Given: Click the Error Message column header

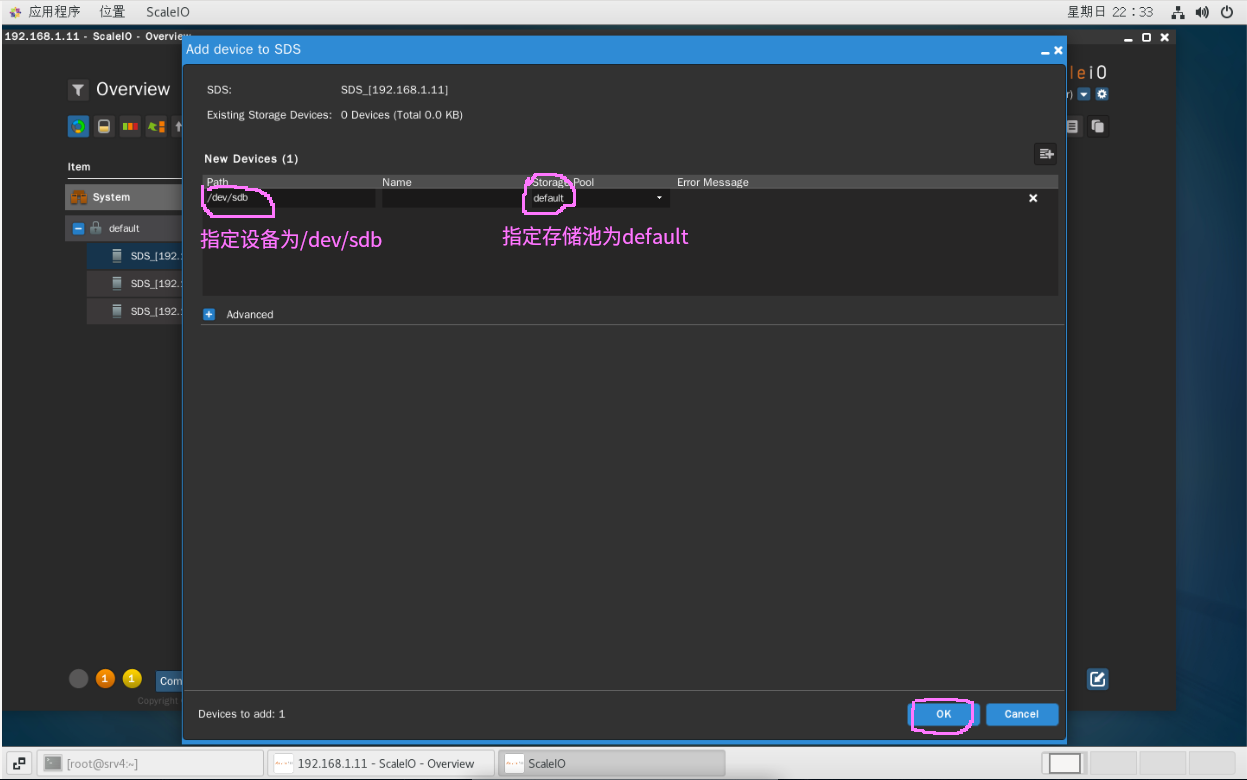Looking at the screenshot, I should point(713,182).
